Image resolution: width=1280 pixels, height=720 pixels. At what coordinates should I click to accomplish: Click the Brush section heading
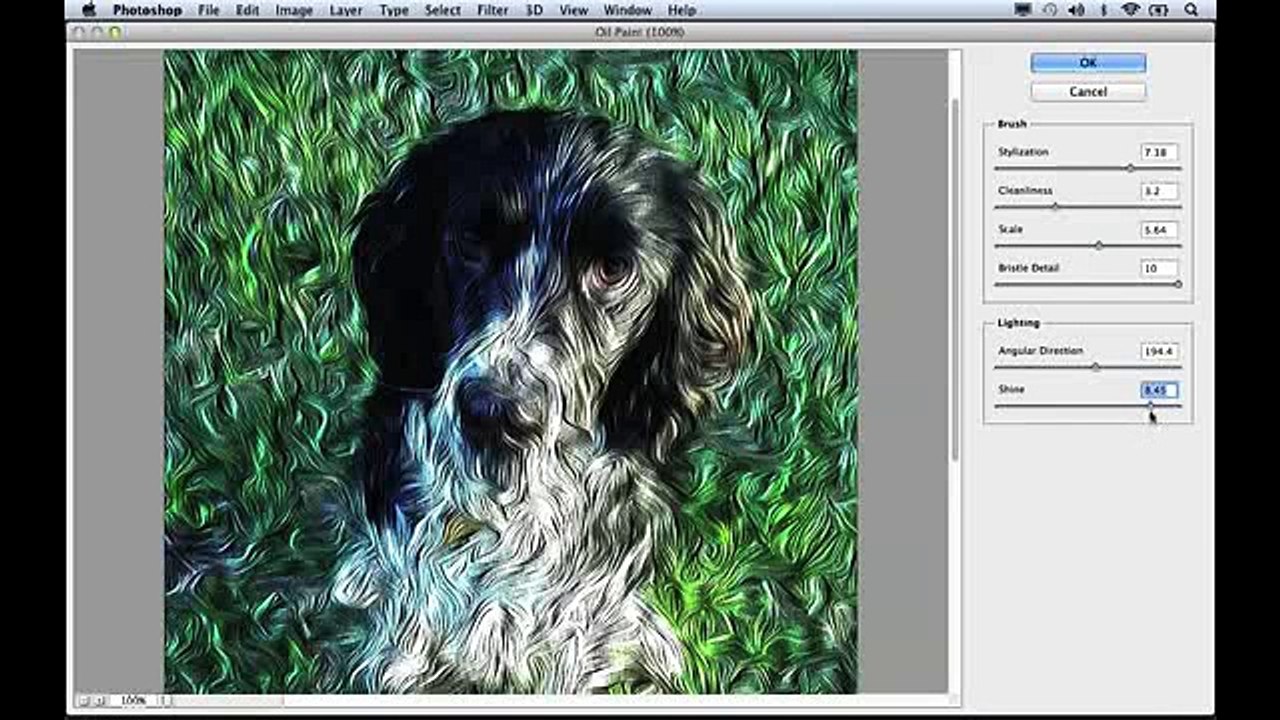pyautogui.click(x=1012, y=124)
